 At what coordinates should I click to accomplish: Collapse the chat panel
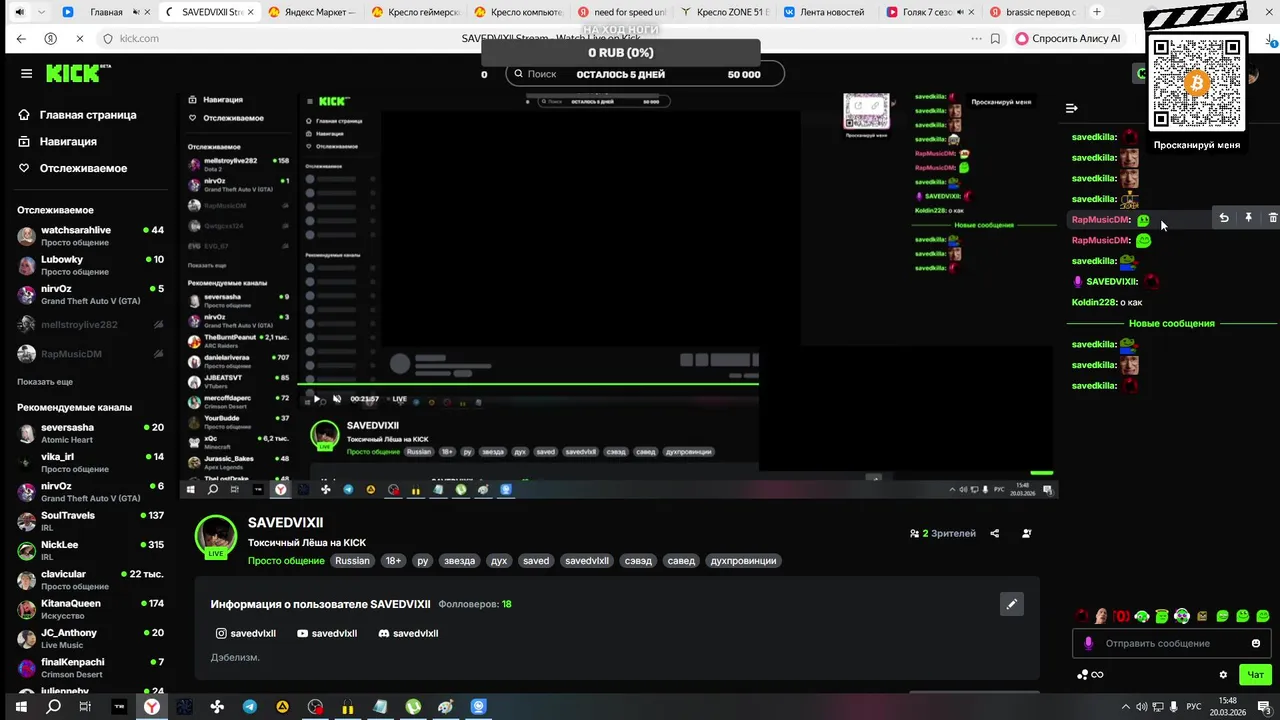point(1071,108)
